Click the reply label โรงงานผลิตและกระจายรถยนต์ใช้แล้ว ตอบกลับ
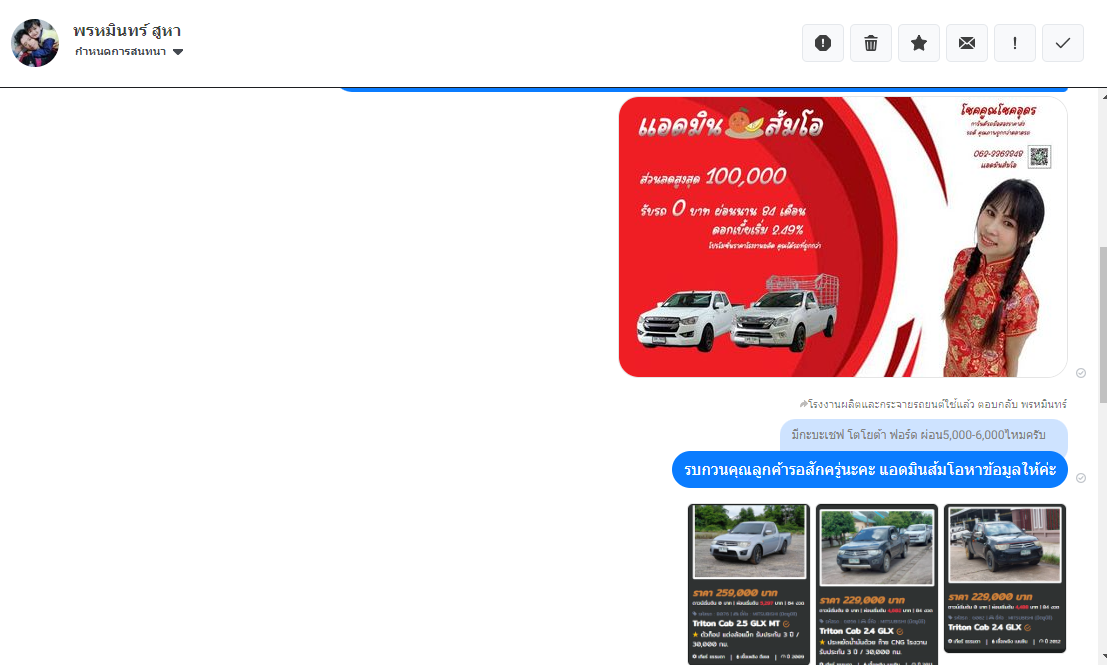The width and height of the screenshot is (1107, 670). pyautogui.click(x=933, y=404)
